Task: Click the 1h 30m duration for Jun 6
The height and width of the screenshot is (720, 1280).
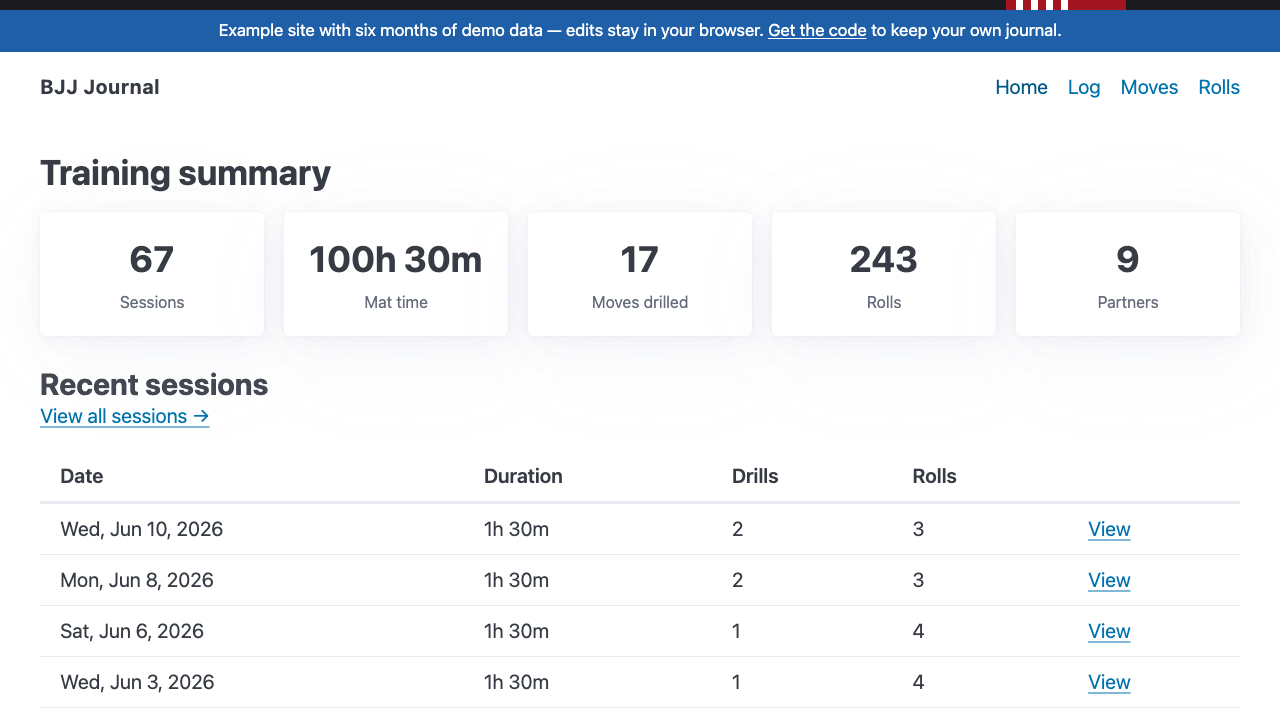Action: coord(516,631)
